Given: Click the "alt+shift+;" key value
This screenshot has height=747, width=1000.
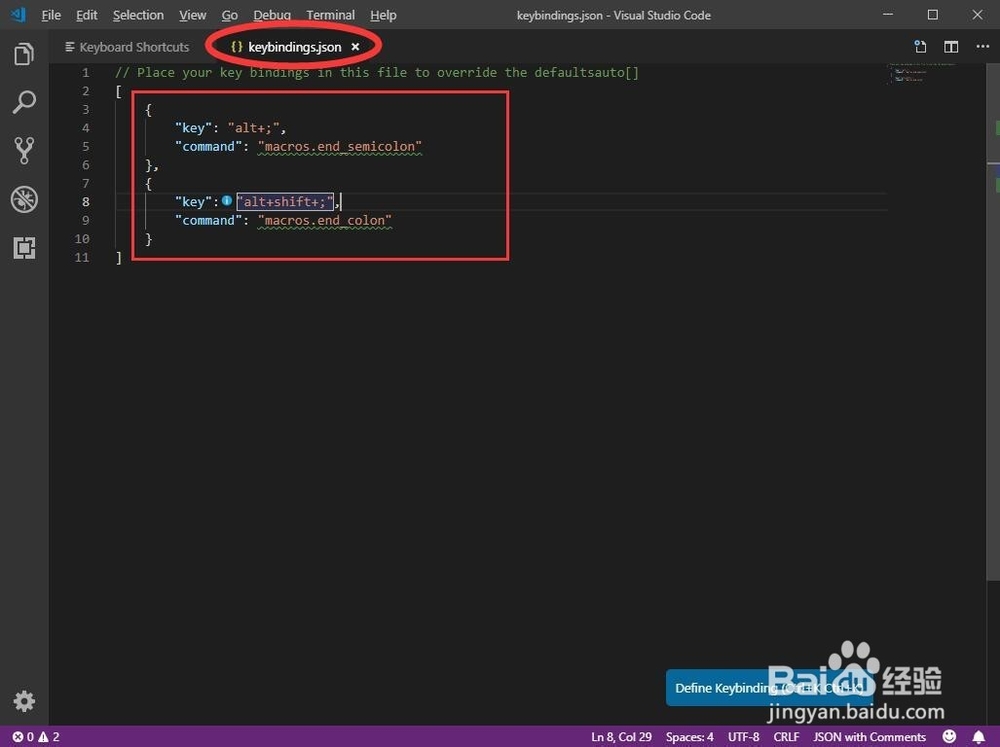Looking at the screenshot, I should pyautogui.click(x=285, y=202).
